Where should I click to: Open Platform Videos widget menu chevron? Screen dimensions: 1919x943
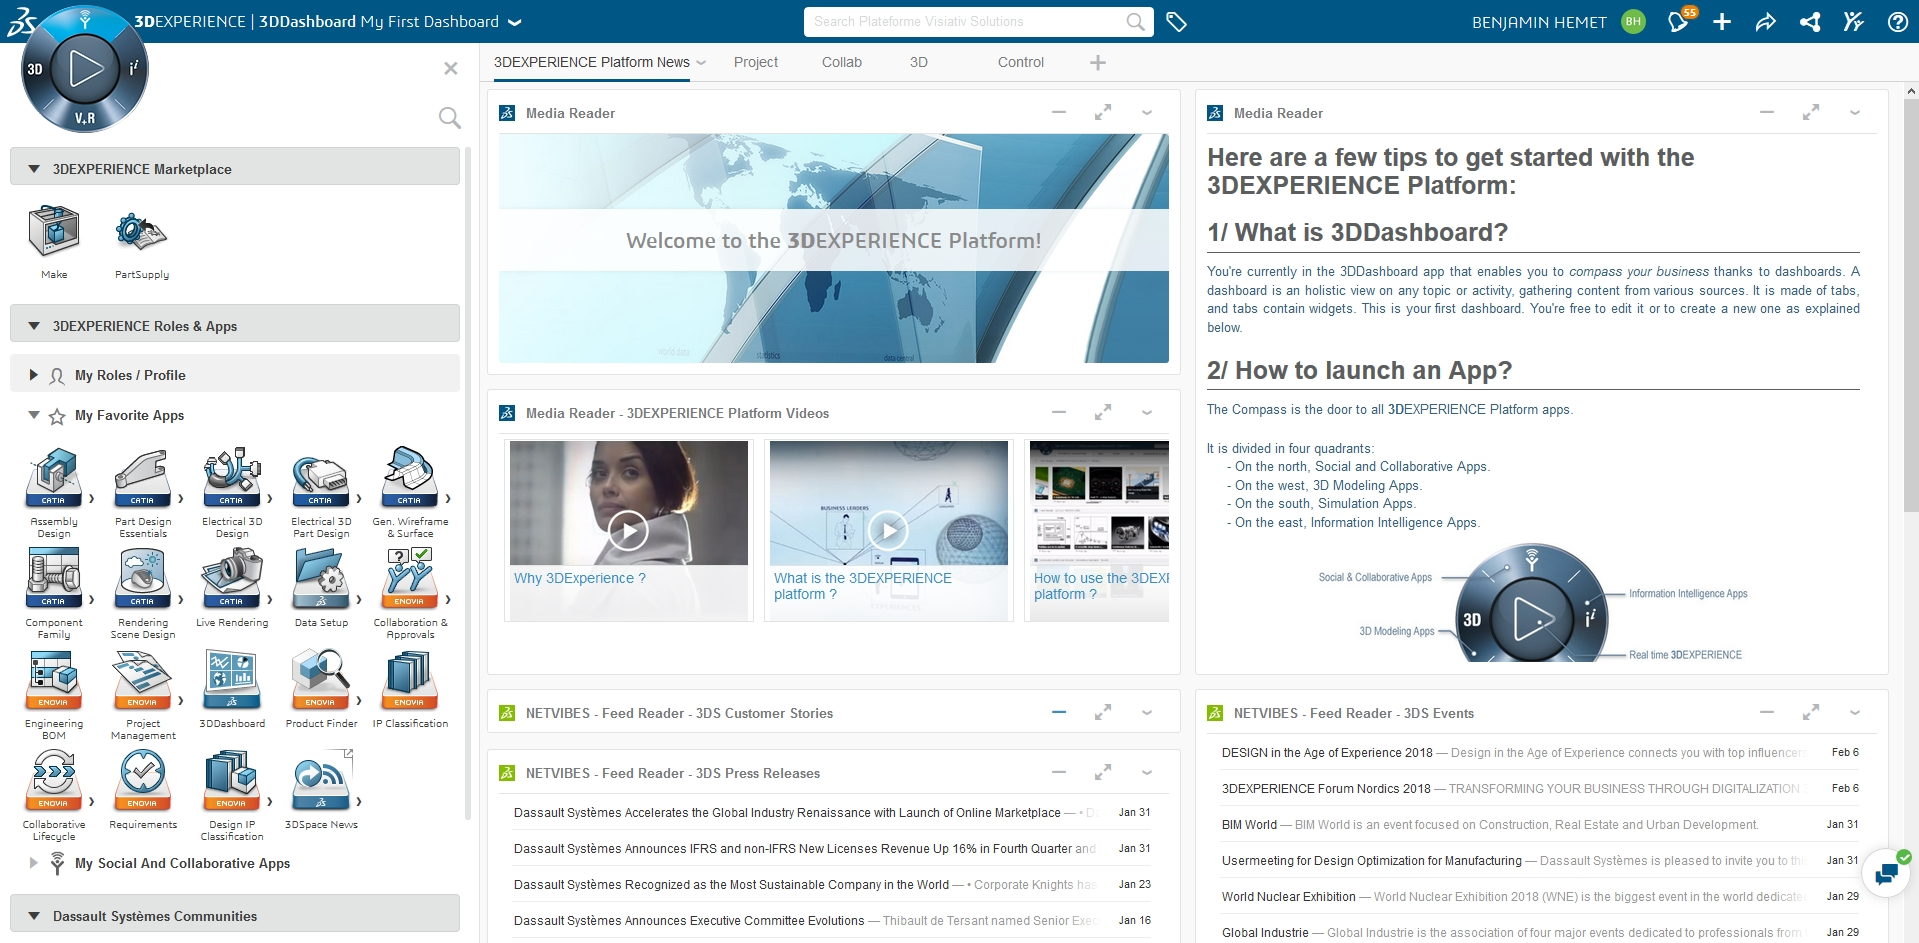click(1147, 413)
